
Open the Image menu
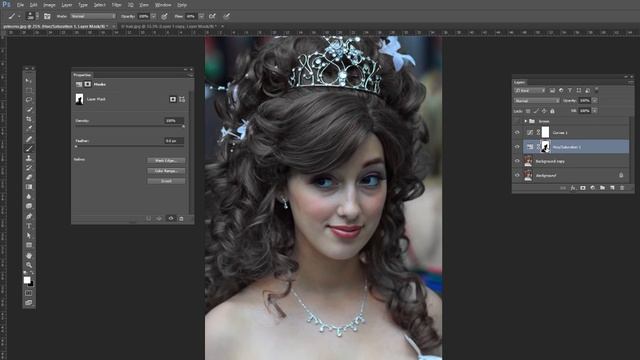(49, 5)
